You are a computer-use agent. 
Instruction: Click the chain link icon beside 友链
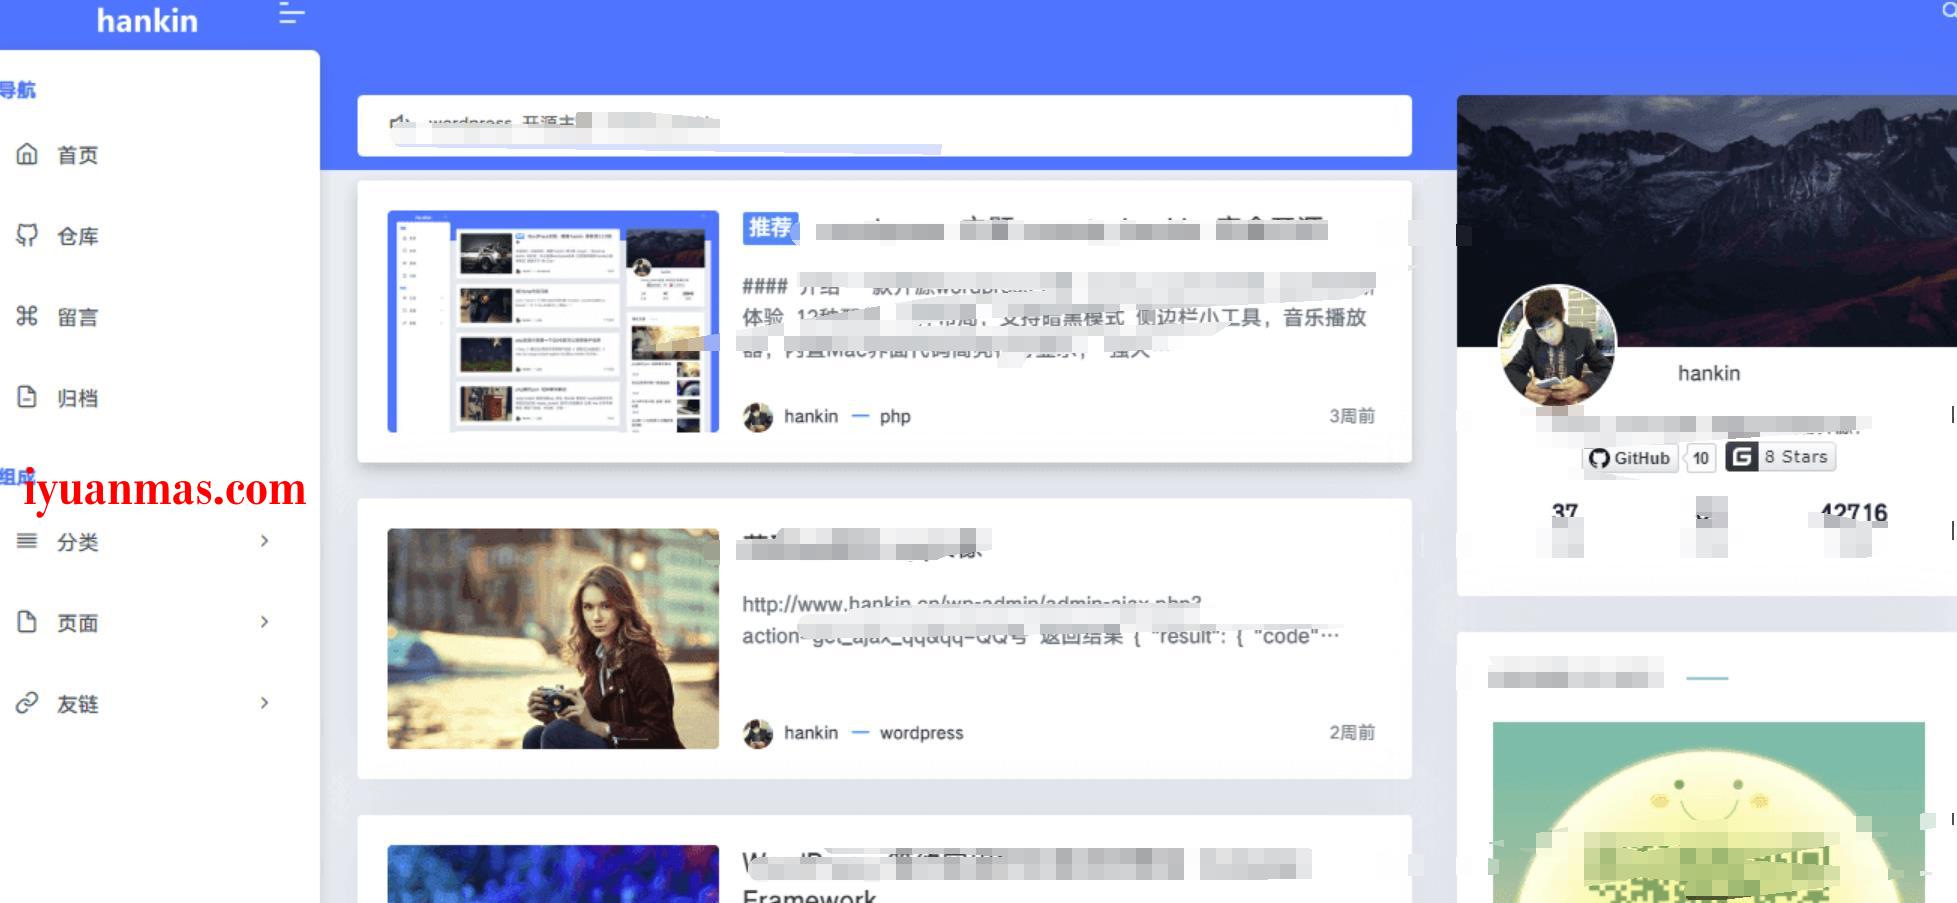pos(27,703)
